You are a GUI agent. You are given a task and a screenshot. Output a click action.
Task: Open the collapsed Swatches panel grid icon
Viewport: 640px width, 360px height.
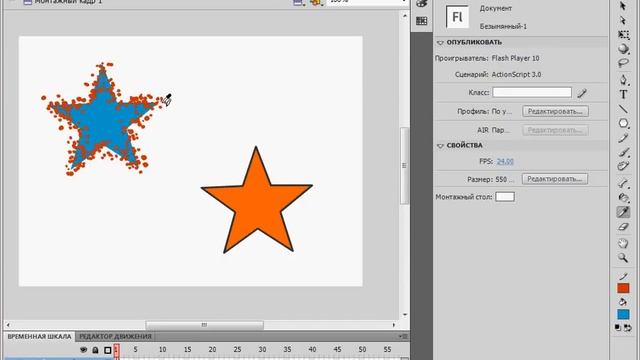tap(422, 21)
